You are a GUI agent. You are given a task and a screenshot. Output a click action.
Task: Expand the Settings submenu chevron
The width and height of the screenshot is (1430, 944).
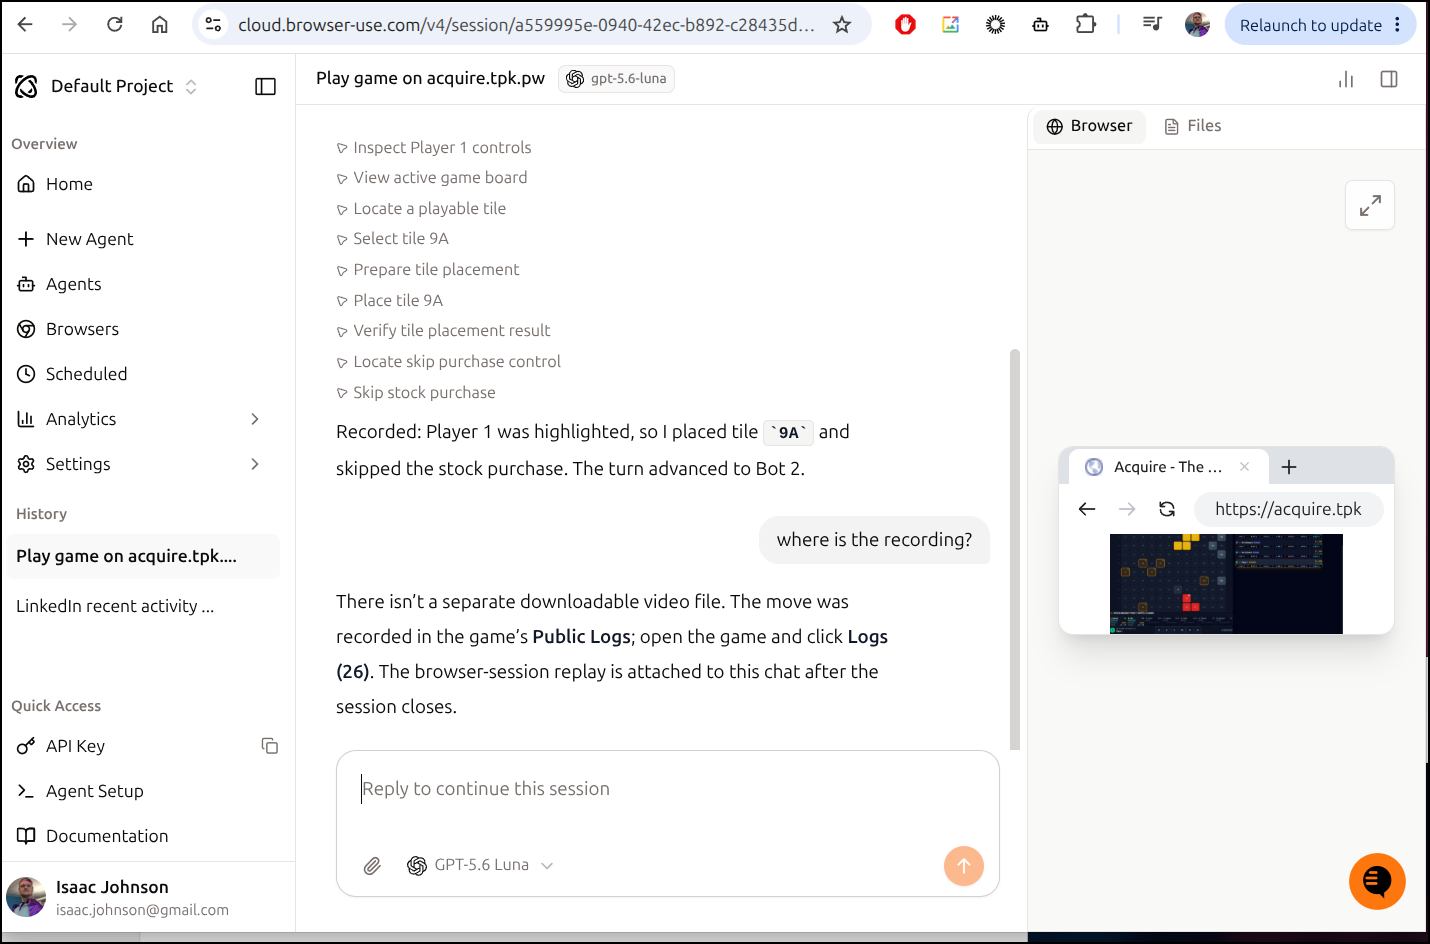(255, 464)
